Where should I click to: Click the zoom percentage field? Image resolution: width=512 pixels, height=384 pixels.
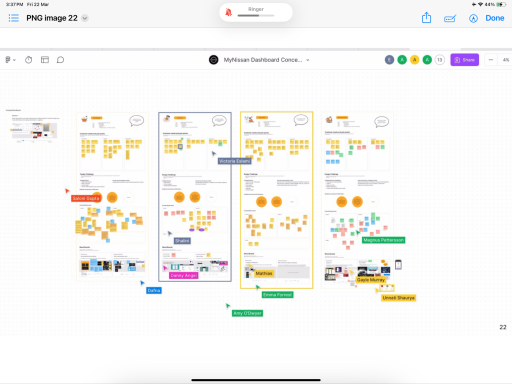click(x=505, y=60)
